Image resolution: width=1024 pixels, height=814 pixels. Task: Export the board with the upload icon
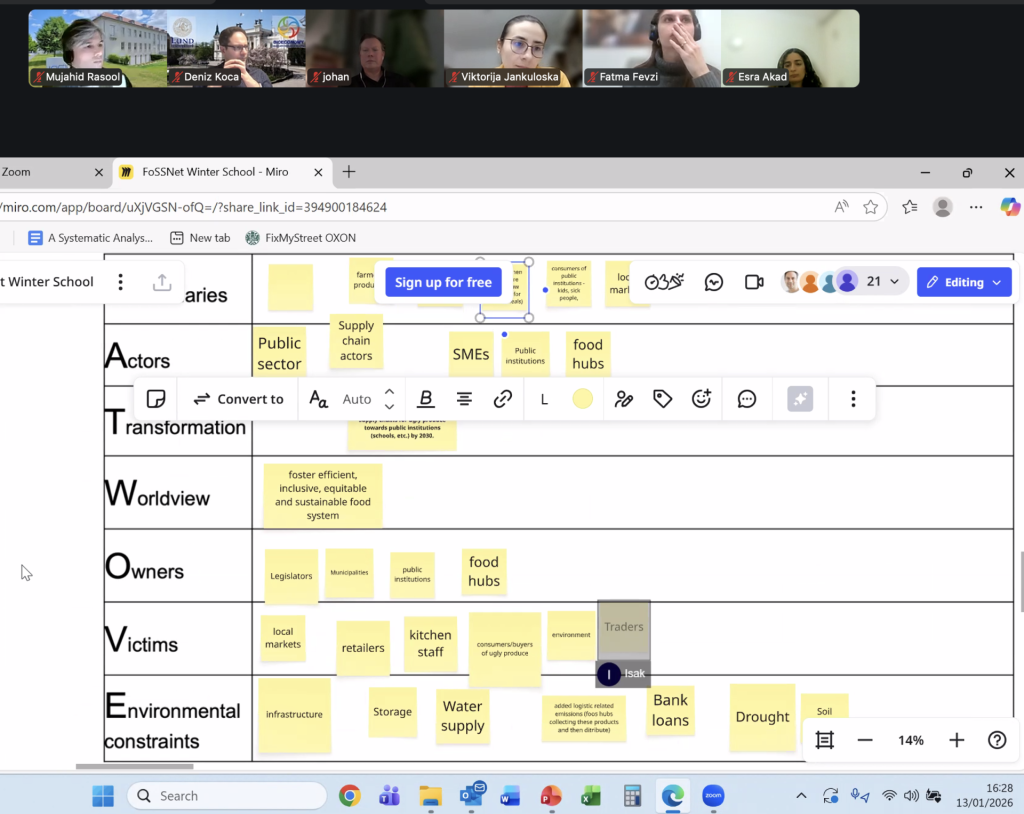click(162, 282)
